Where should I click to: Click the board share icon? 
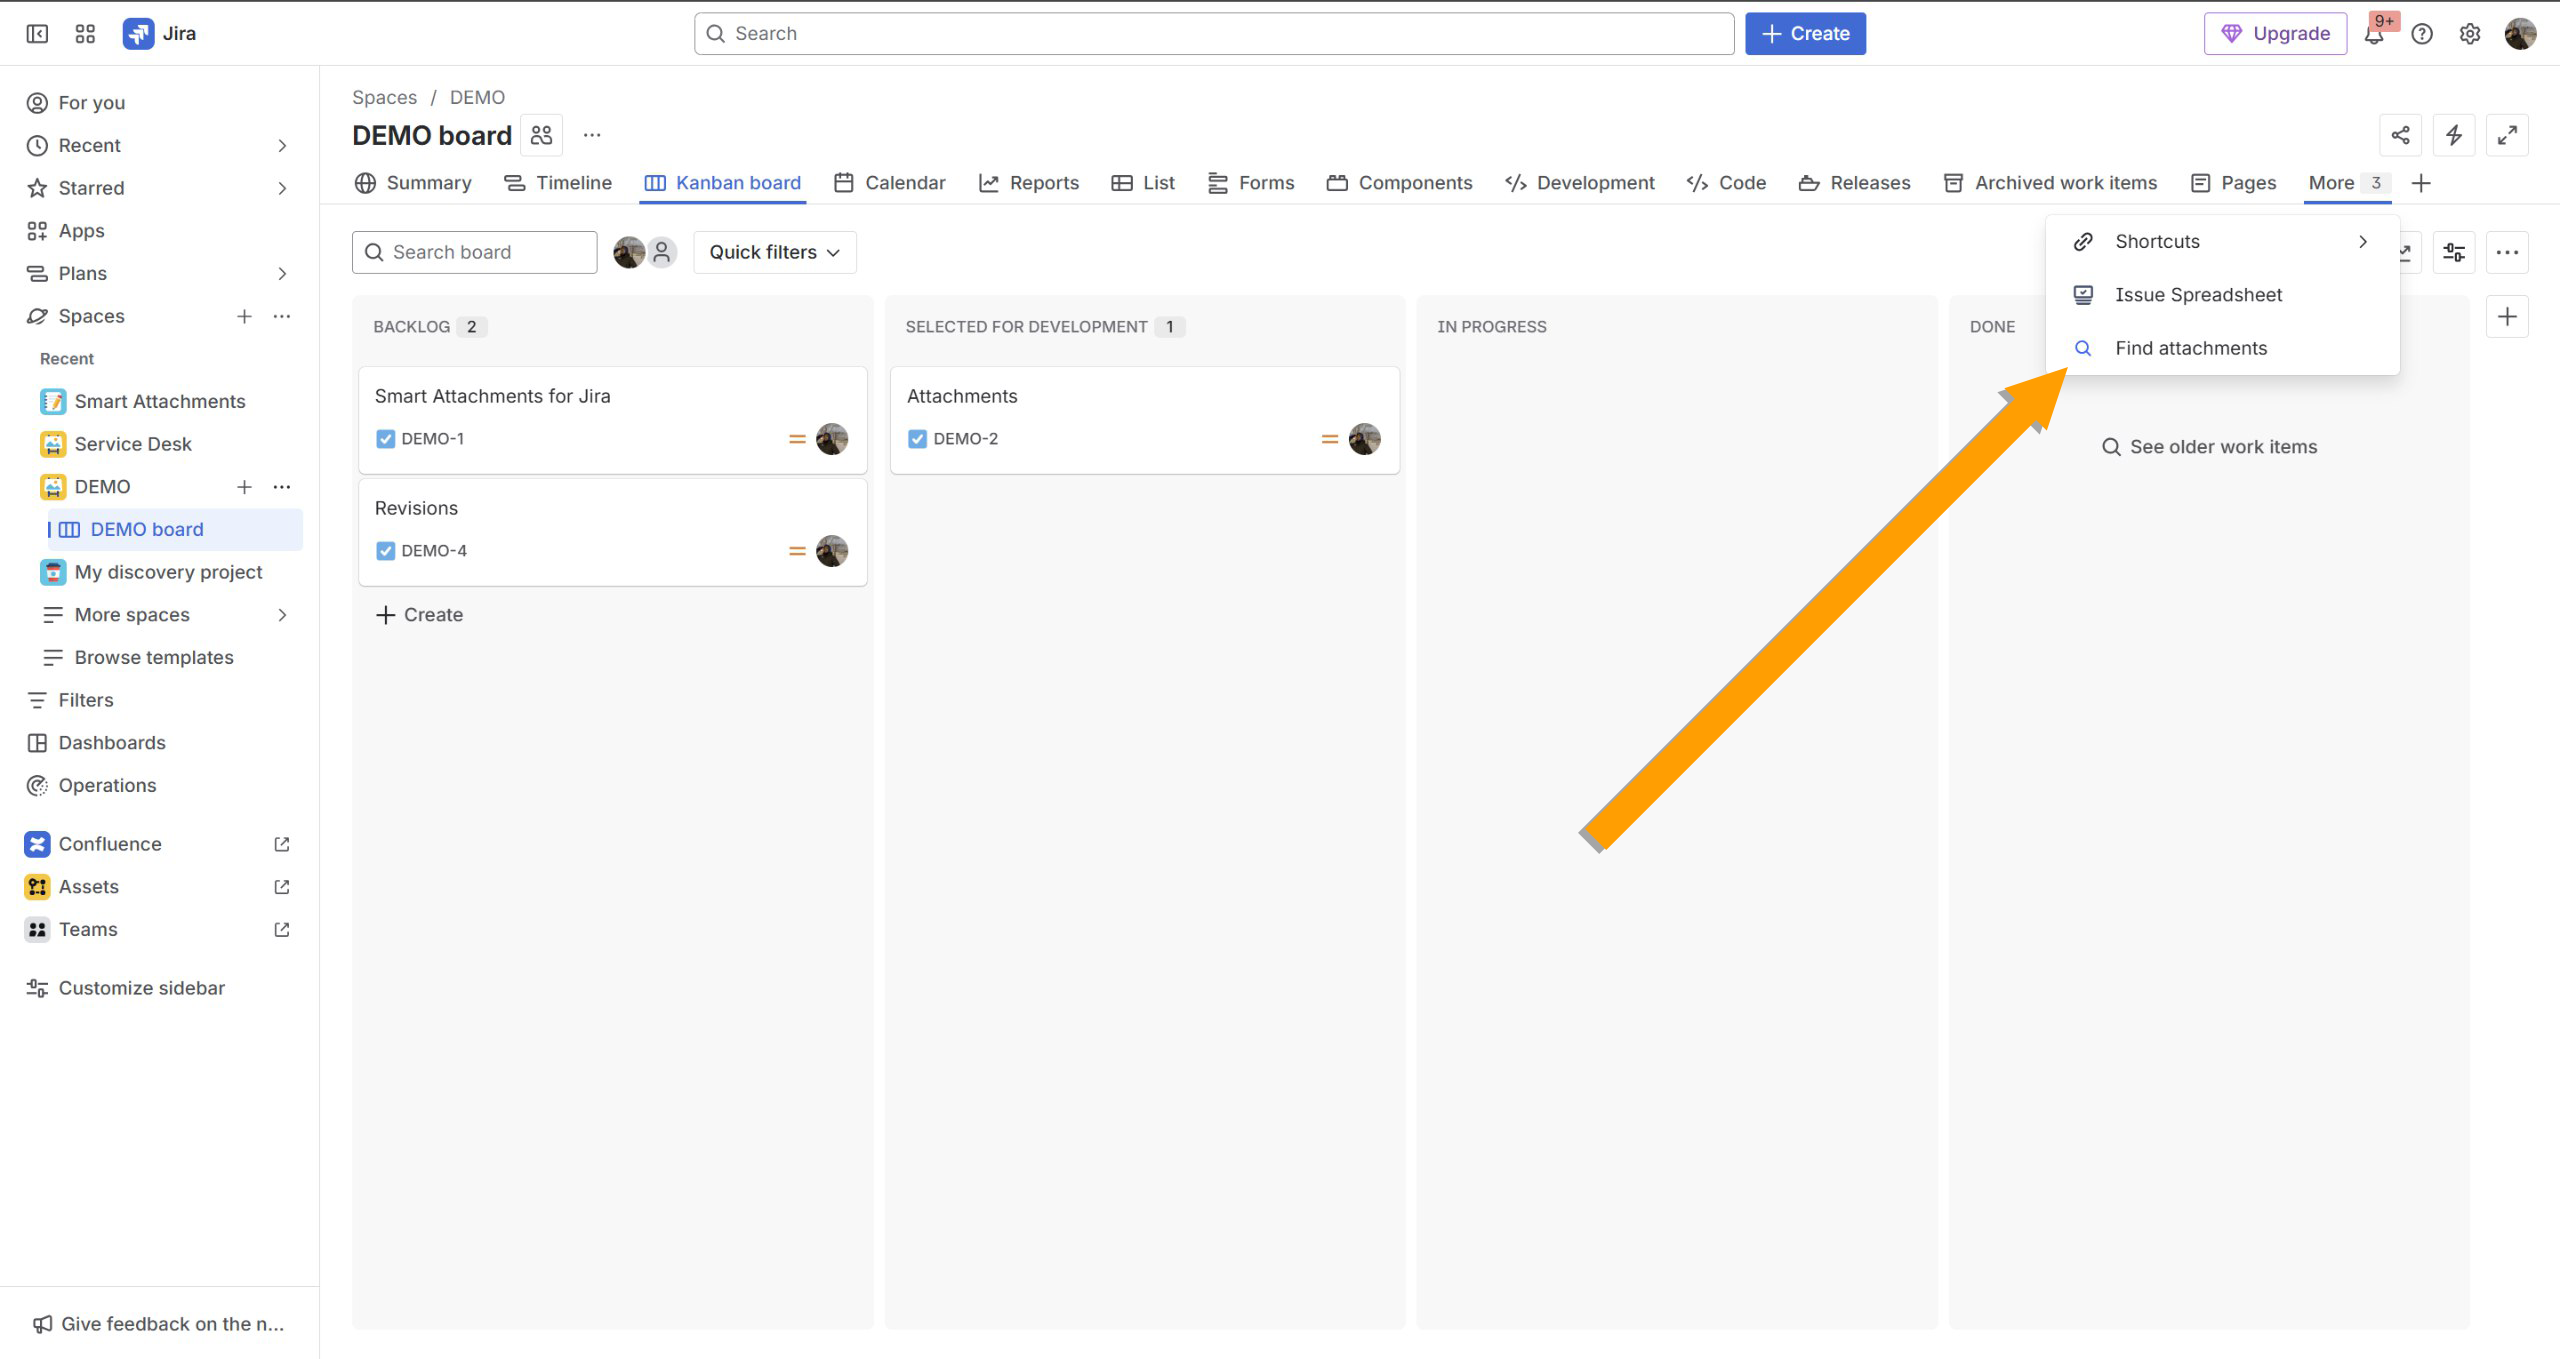point(2400,135)
